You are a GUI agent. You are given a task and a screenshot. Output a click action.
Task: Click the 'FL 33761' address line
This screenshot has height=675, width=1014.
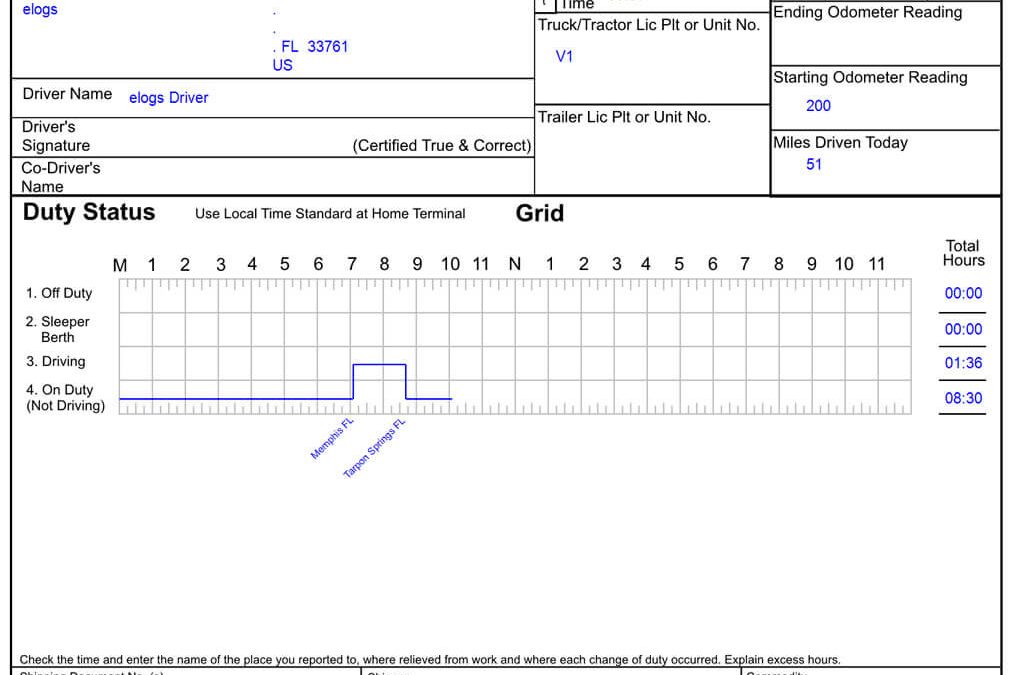point(314,47)
